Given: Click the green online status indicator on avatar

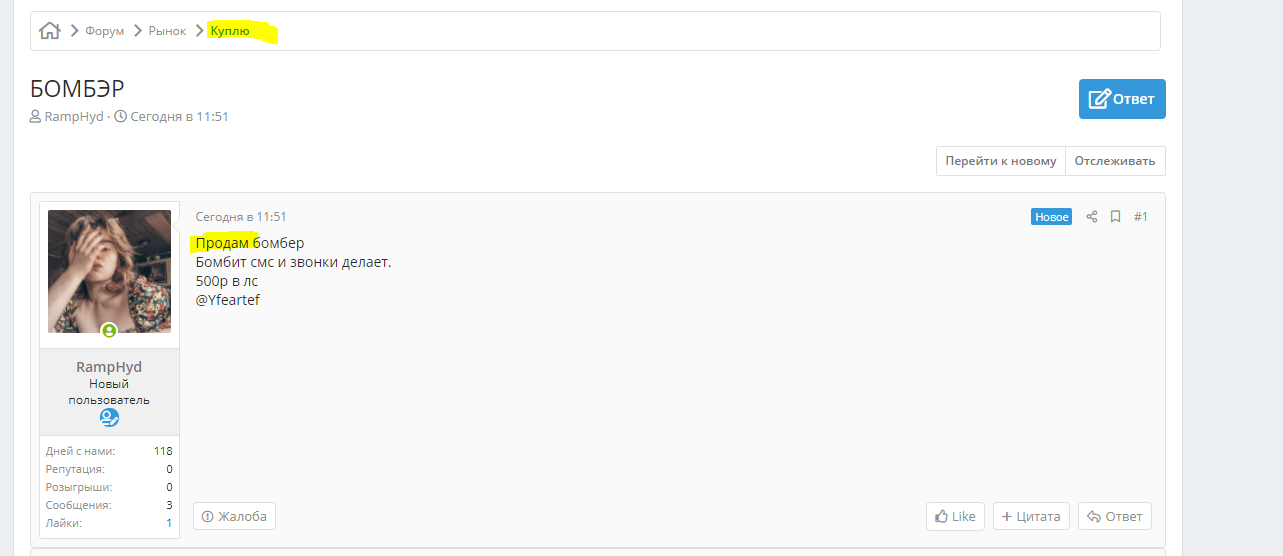Looking at the screenshot, I should point(109,330).
